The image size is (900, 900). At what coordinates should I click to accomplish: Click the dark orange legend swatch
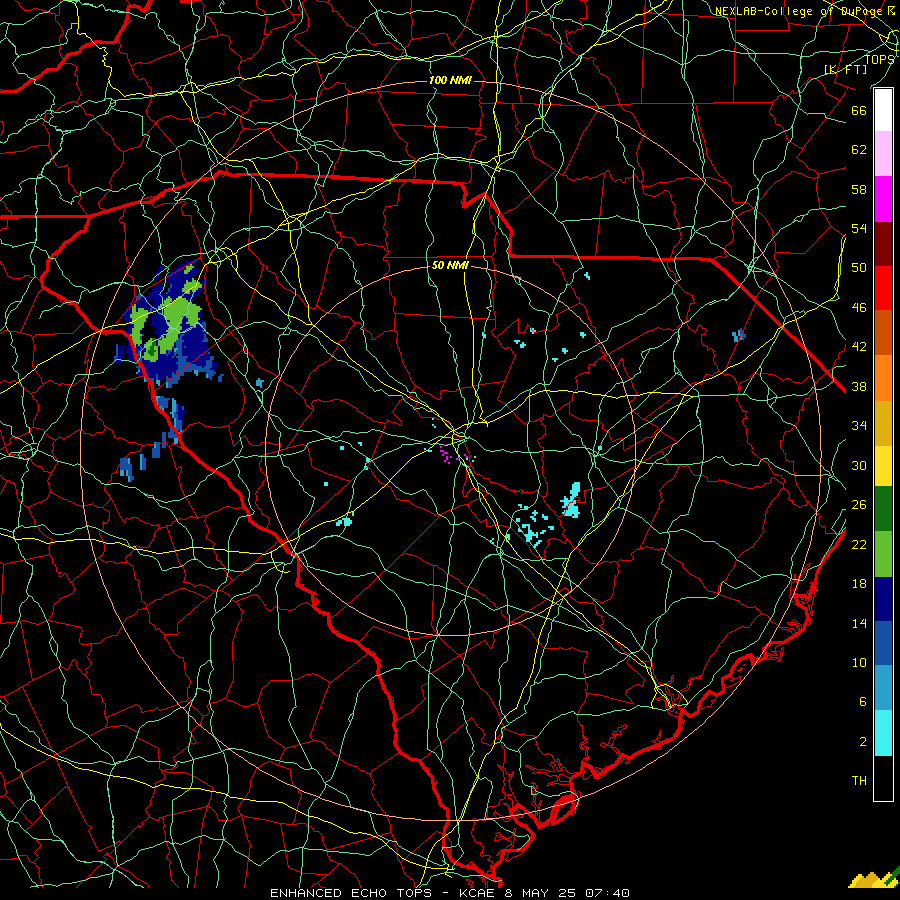tap(883, 332)
